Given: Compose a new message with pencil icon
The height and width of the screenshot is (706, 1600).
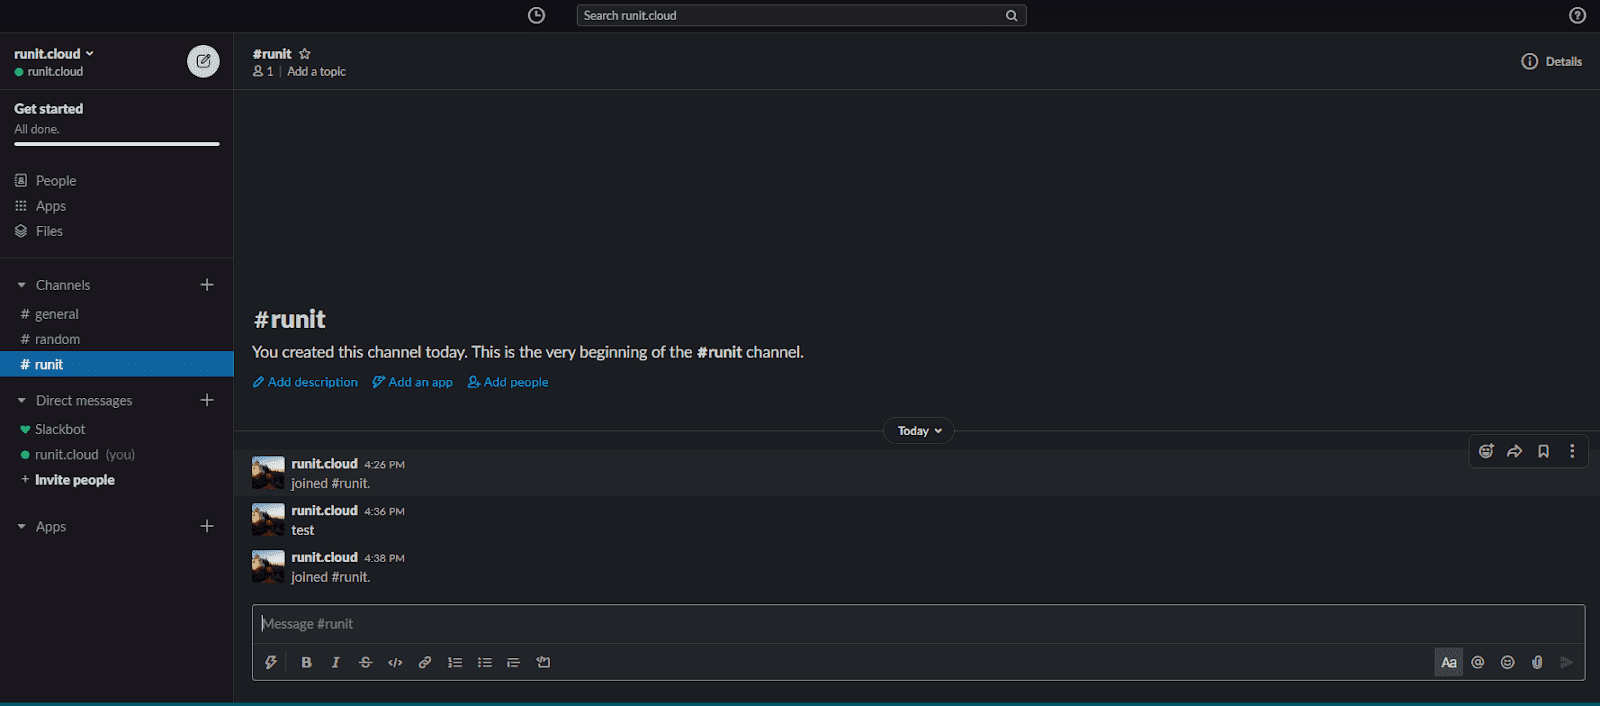Looking at the screenshot, I should coord(203,61).
